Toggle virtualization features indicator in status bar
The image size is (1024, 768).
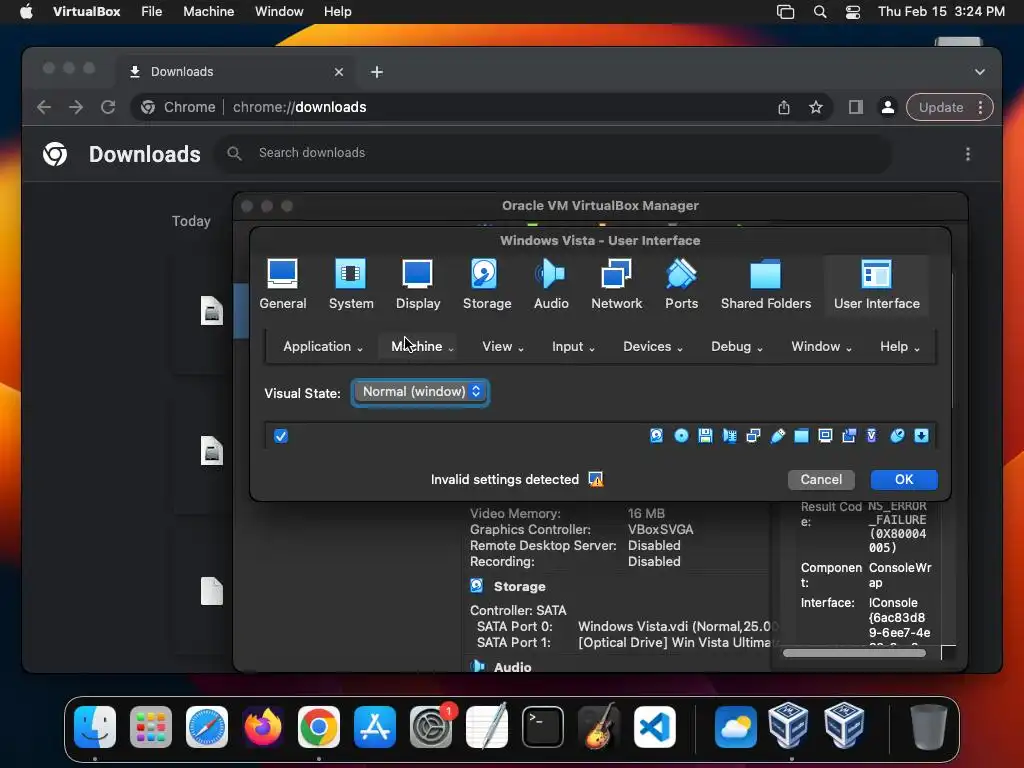(x=872, y=436)
